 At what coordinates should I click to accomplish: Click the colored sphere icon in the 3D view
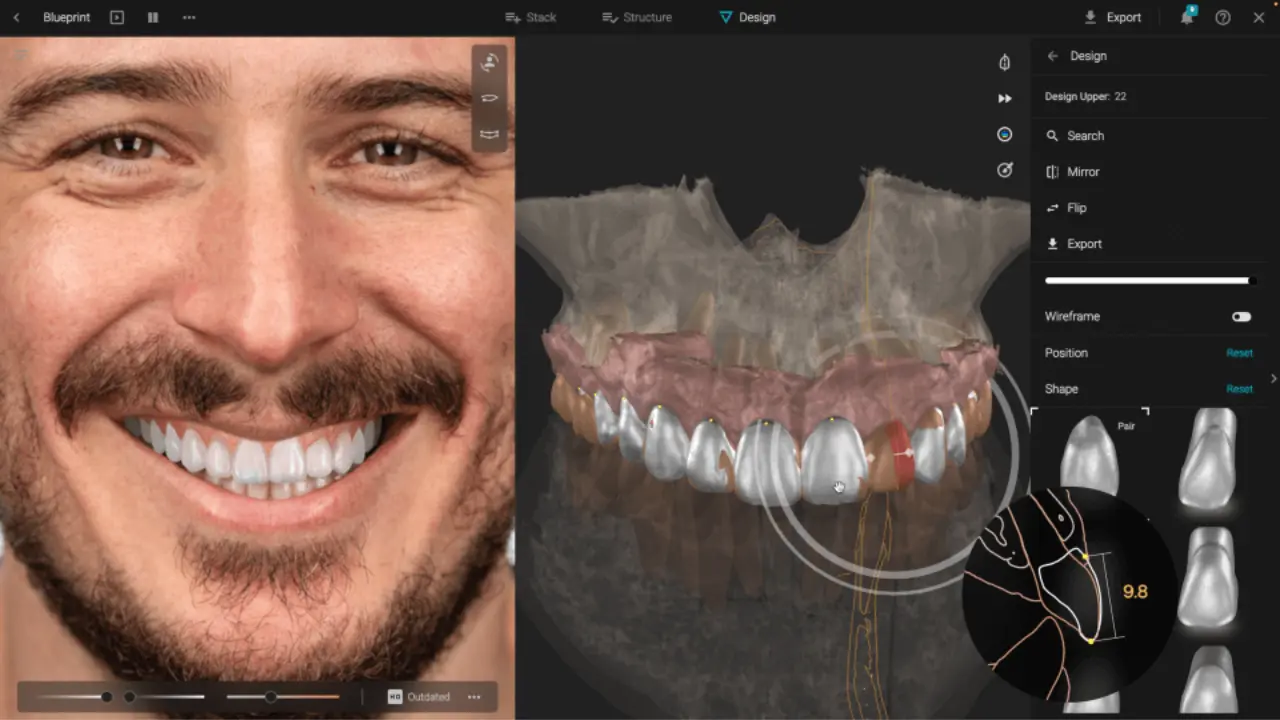[x=1005, y=134]
